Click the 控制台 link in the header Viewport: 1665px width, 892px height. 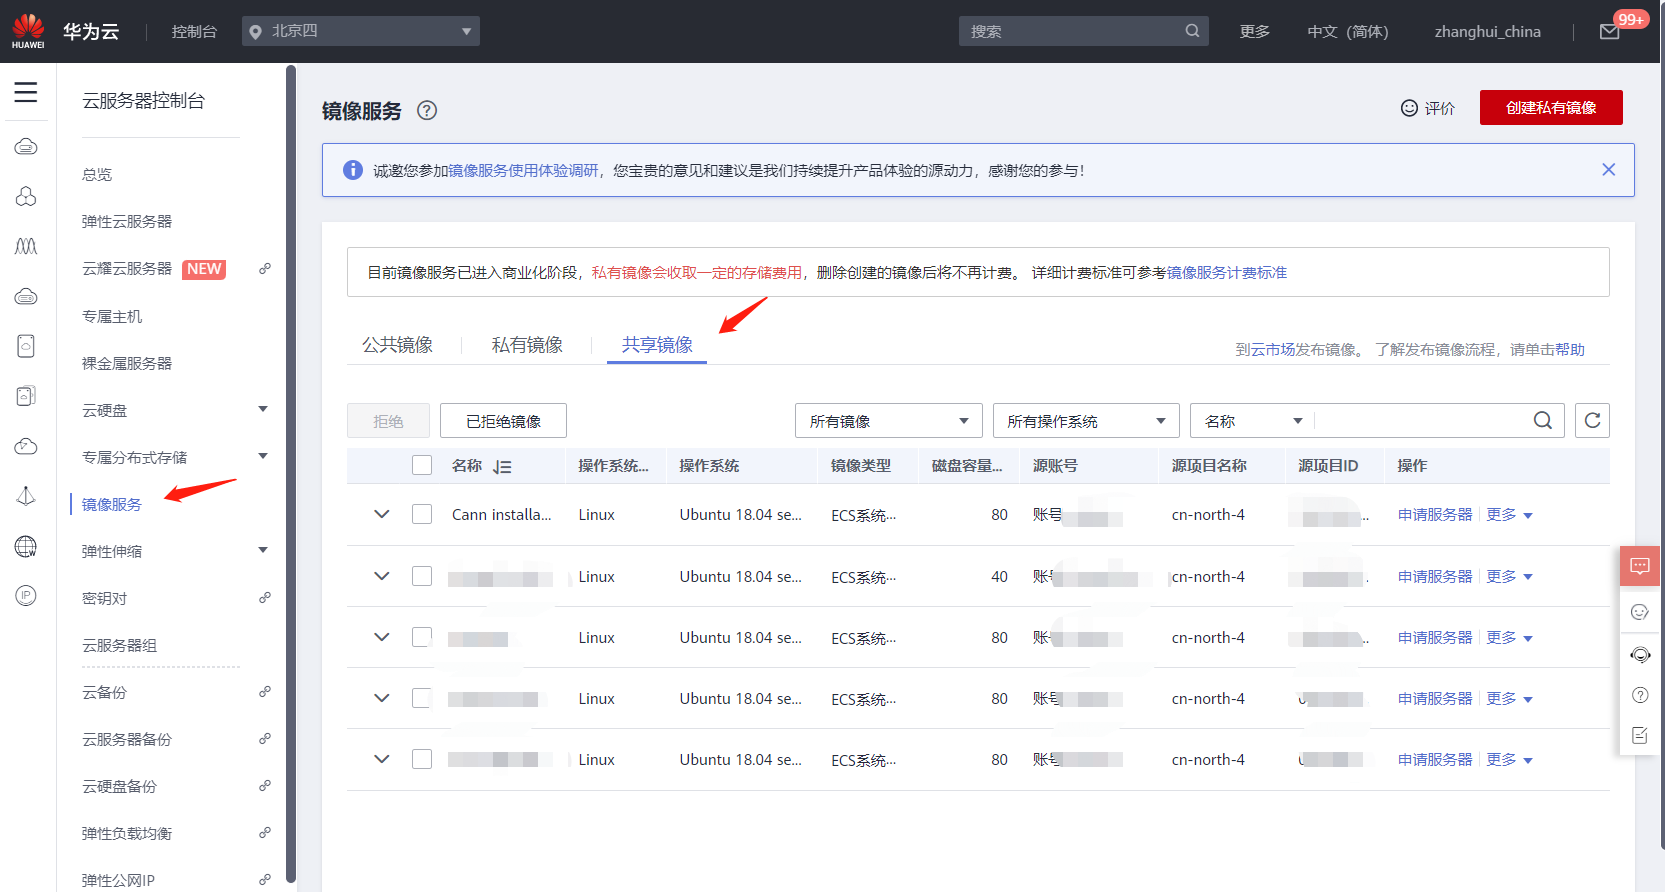(x=194, y=32)
